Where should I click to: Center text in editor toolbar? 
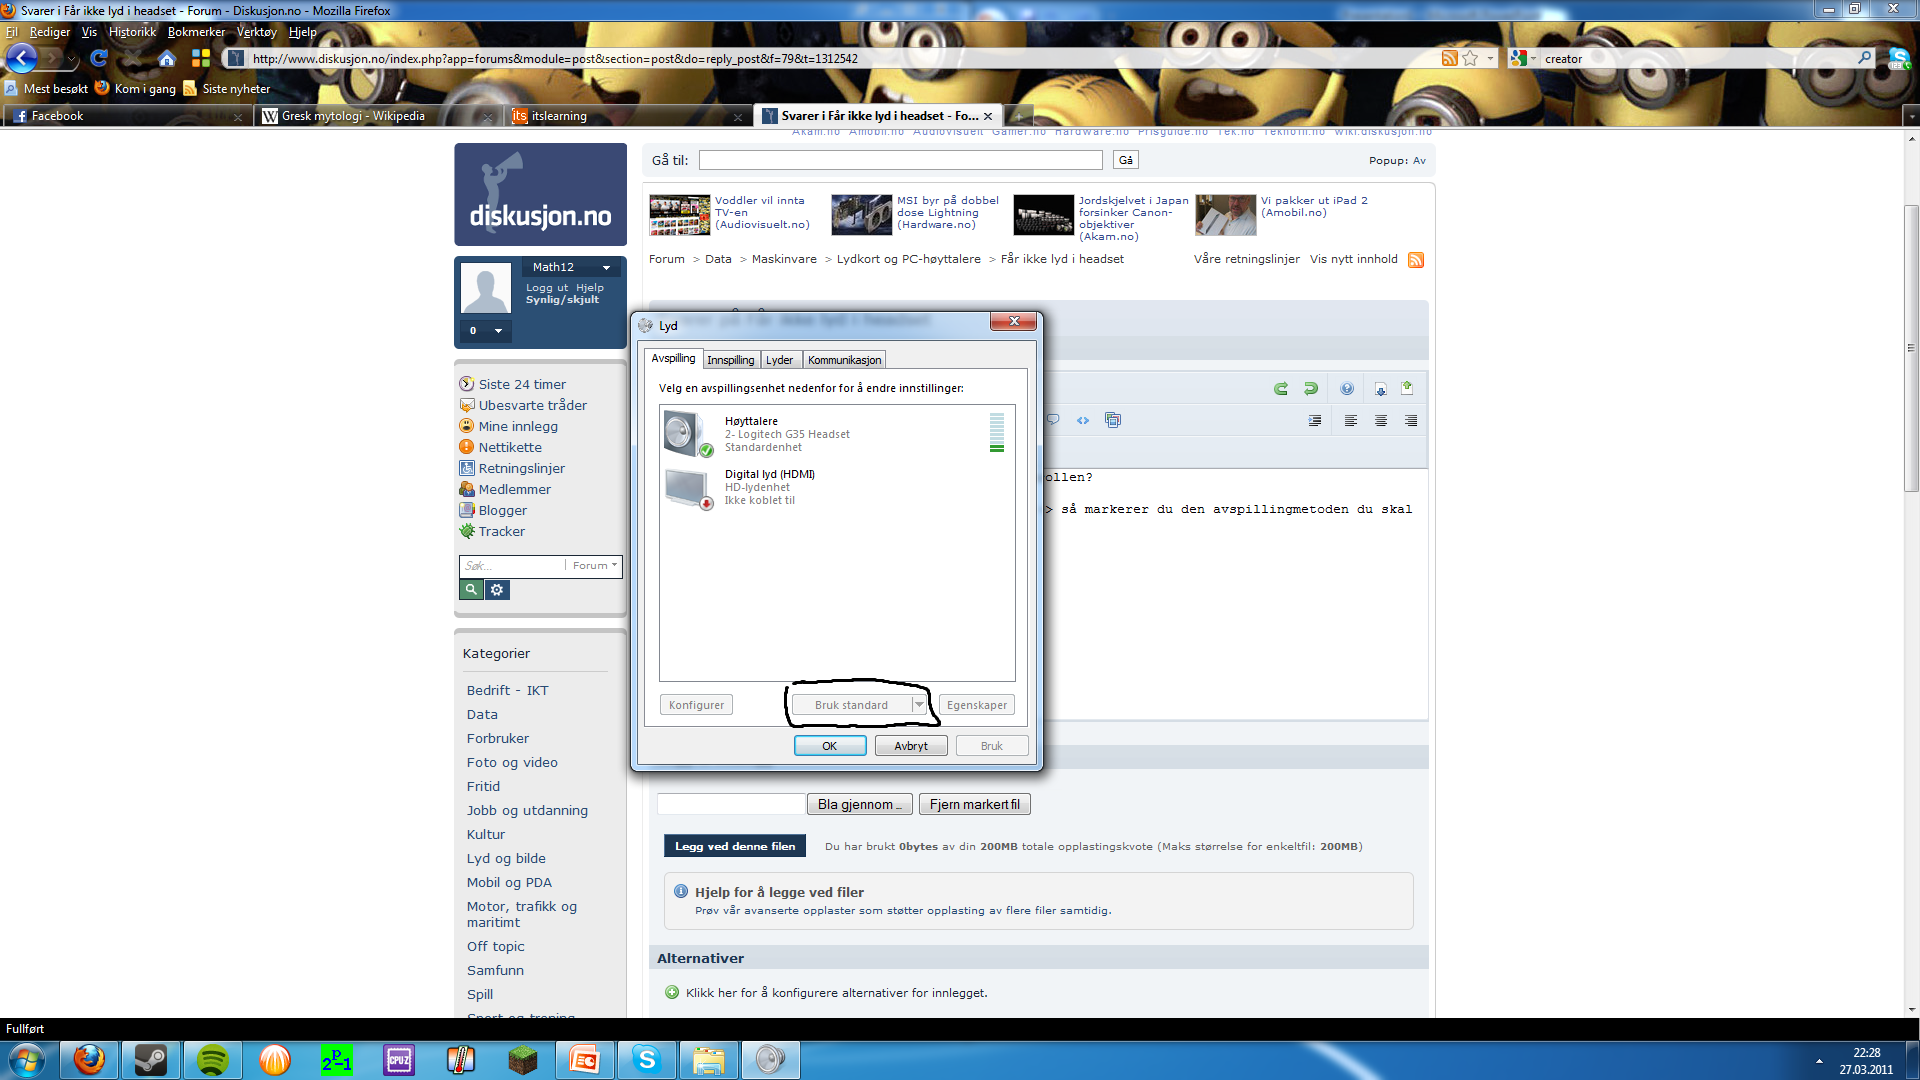tap(1381, 421)
